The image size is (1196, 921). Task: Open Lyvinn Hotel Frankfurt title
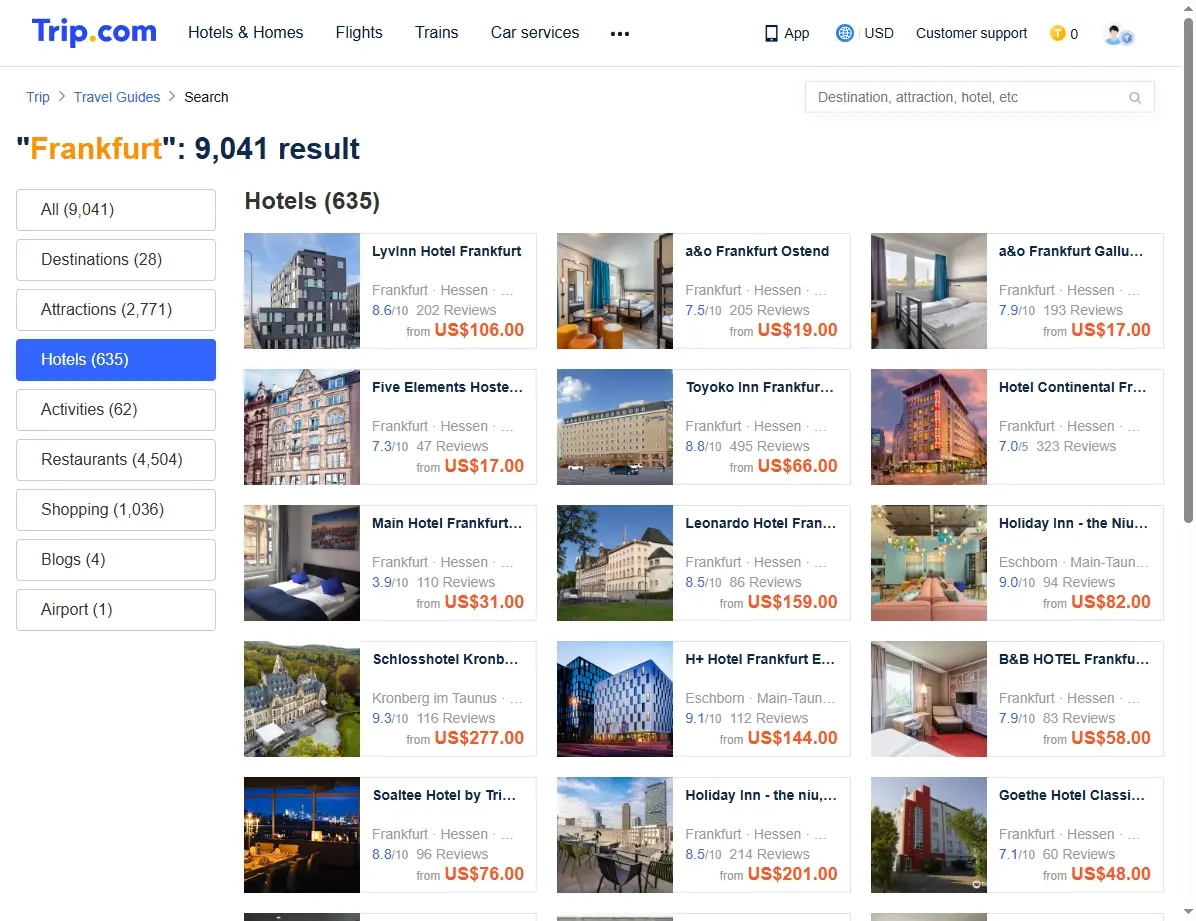pos(446,251)
